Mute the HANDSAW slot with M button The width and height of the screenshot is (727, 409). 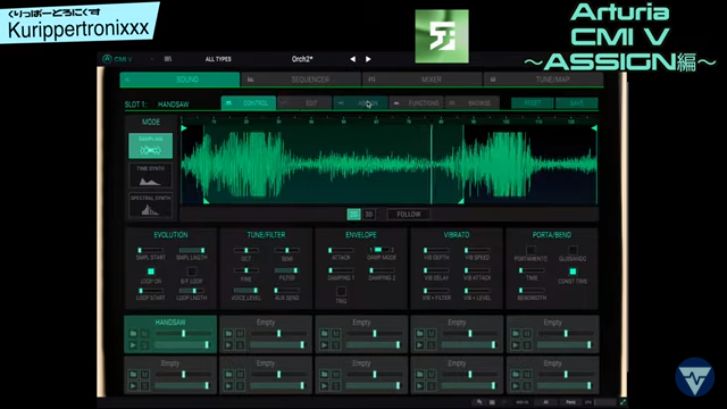[x=144, y=333]
